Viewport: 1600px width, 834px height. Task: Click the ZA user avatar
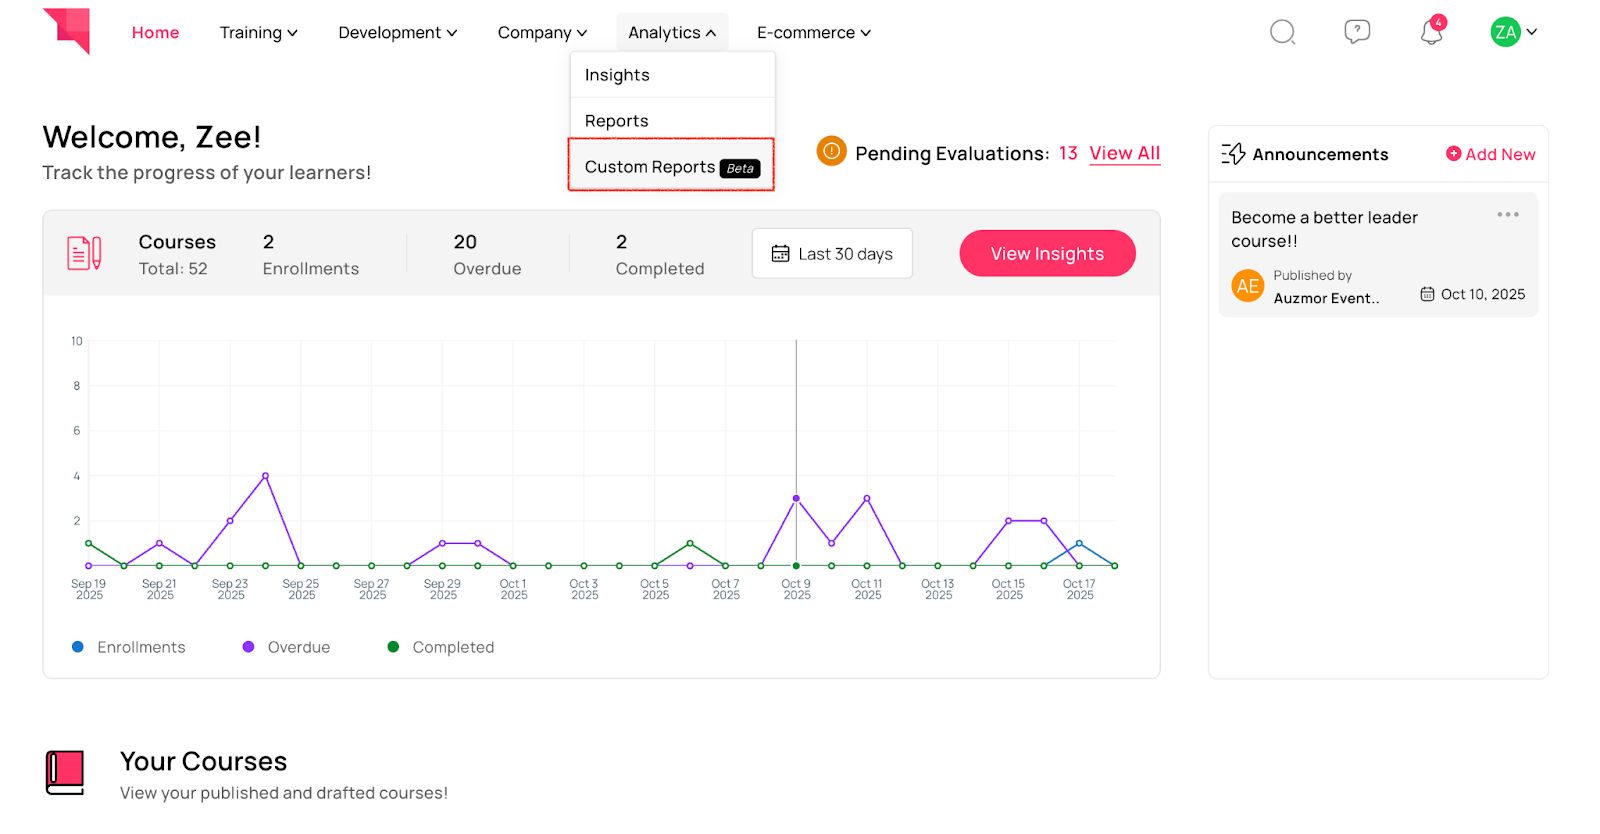coord(1505,32)
